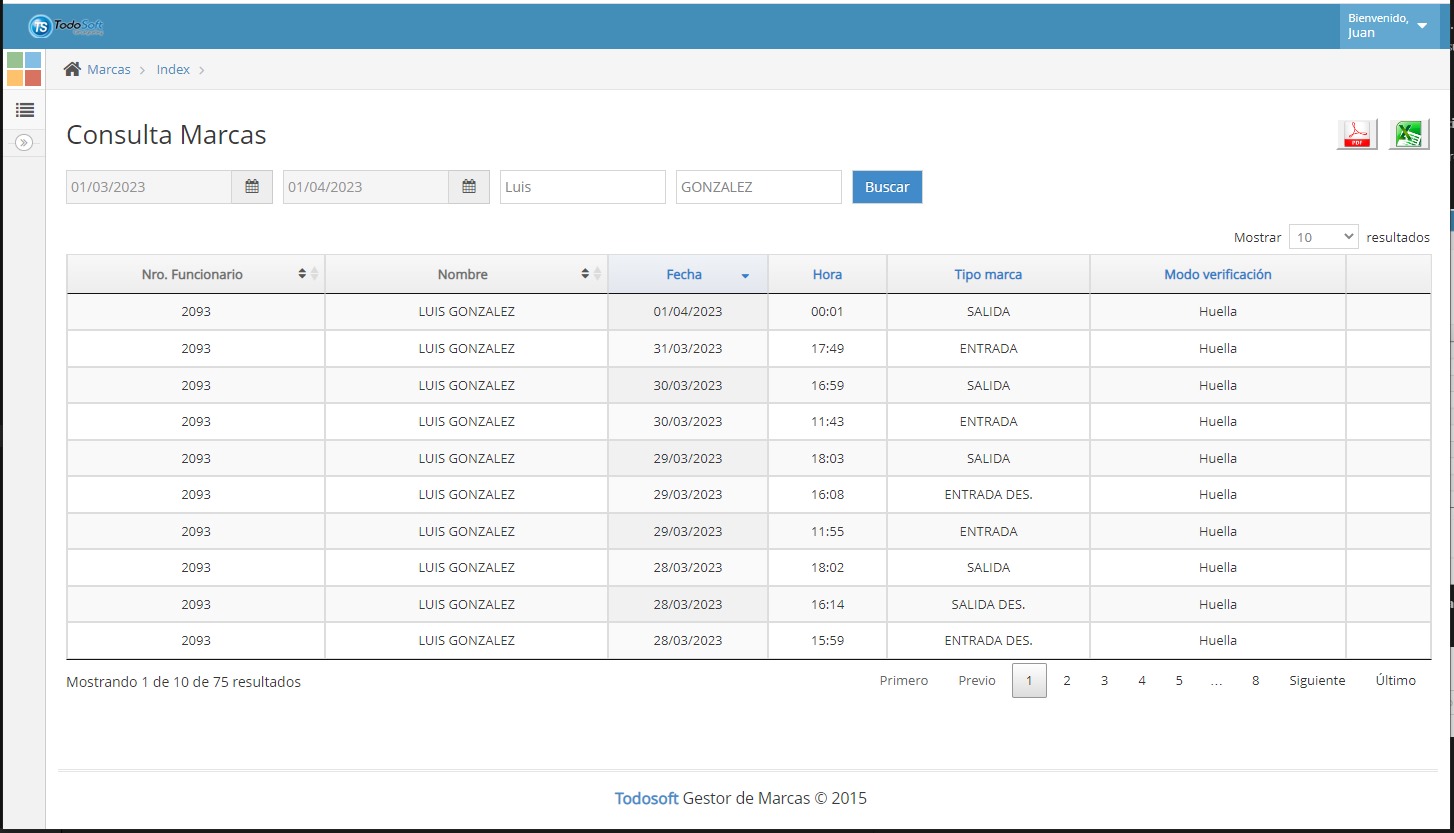1454x833 pixels.
Task: Sort by Nro. Funcionario column arrows
Action: coord(309,274)
